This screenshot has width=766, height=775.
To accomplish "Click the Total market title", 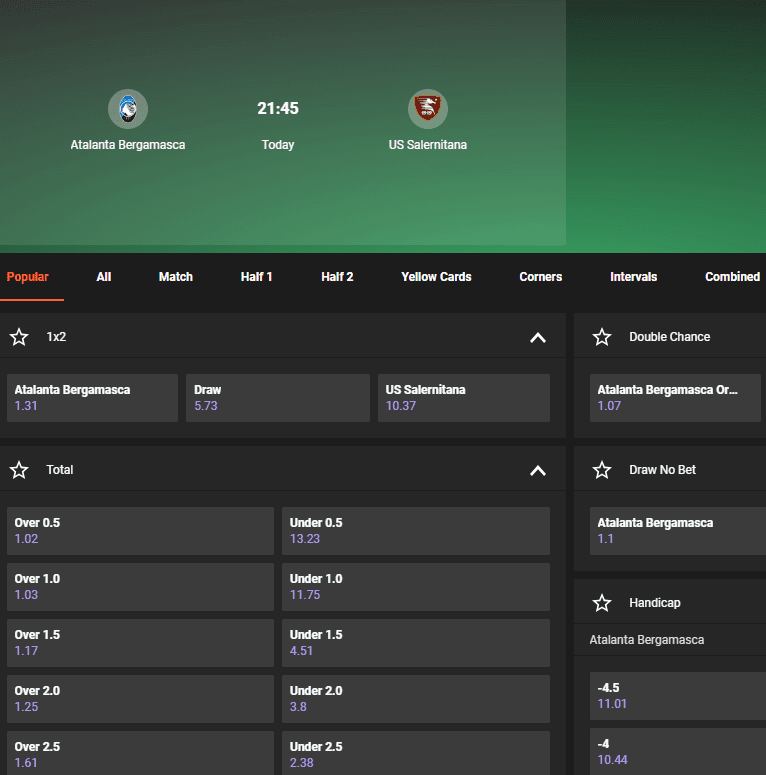I will tap(60, 470).
